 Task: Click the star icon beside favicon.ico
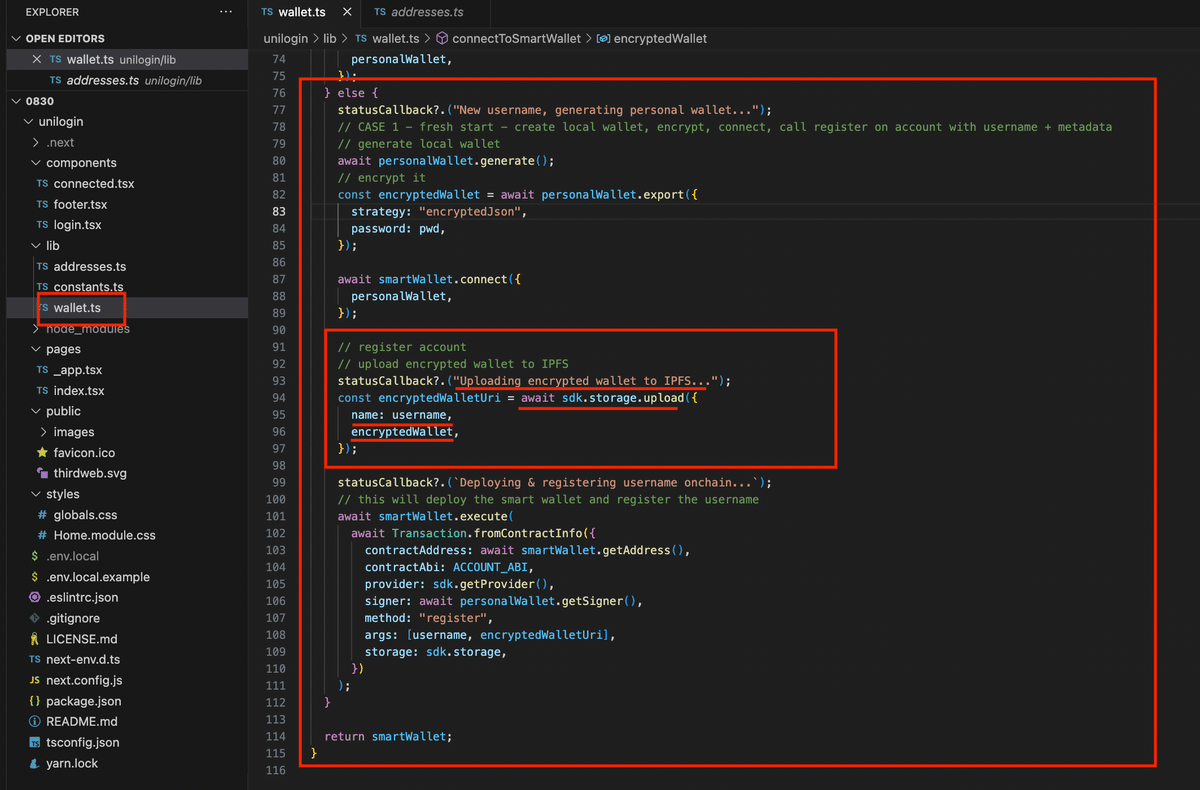pos(42,453)
